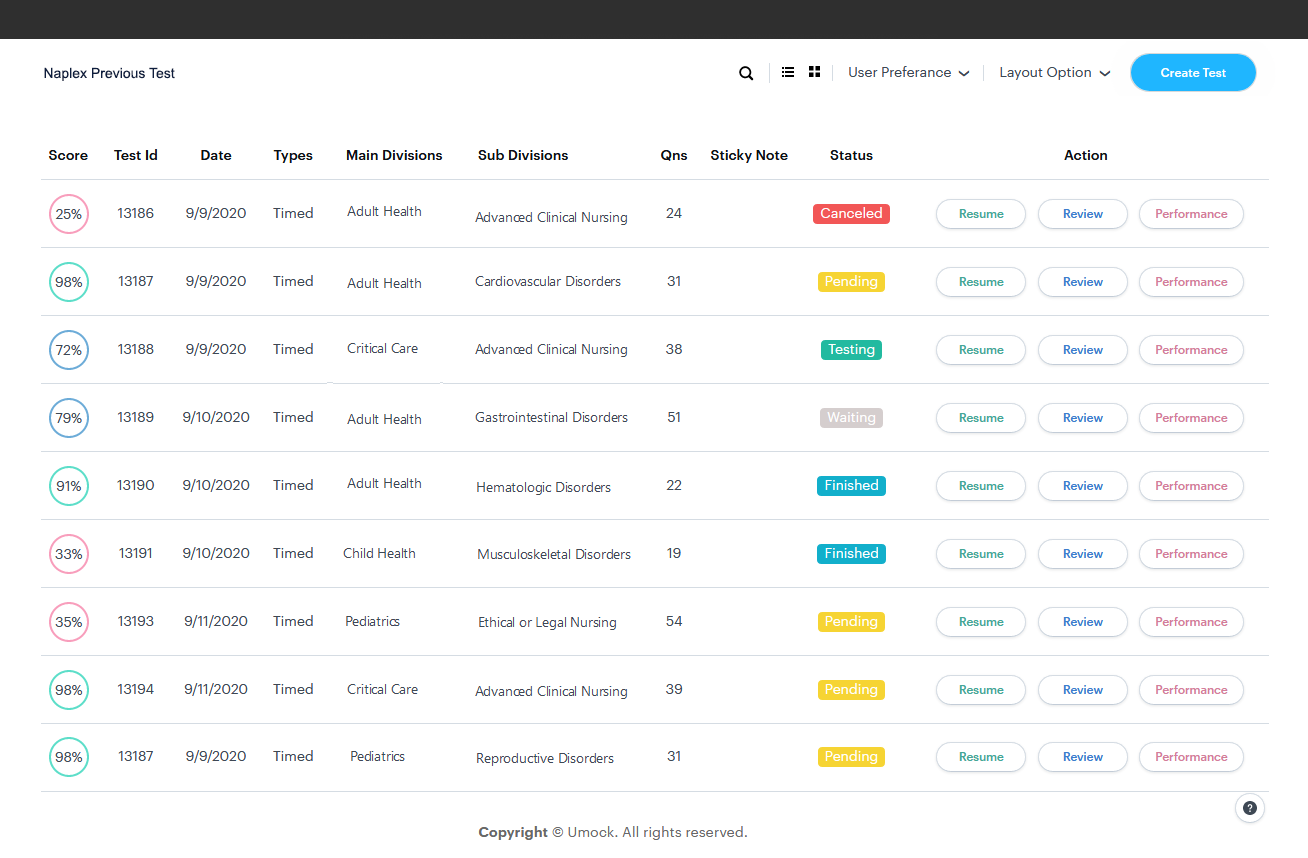The height and width of the screenshot is (858, 1308).
Task: Open Performance for test 13193
Action: [1191, 622]
